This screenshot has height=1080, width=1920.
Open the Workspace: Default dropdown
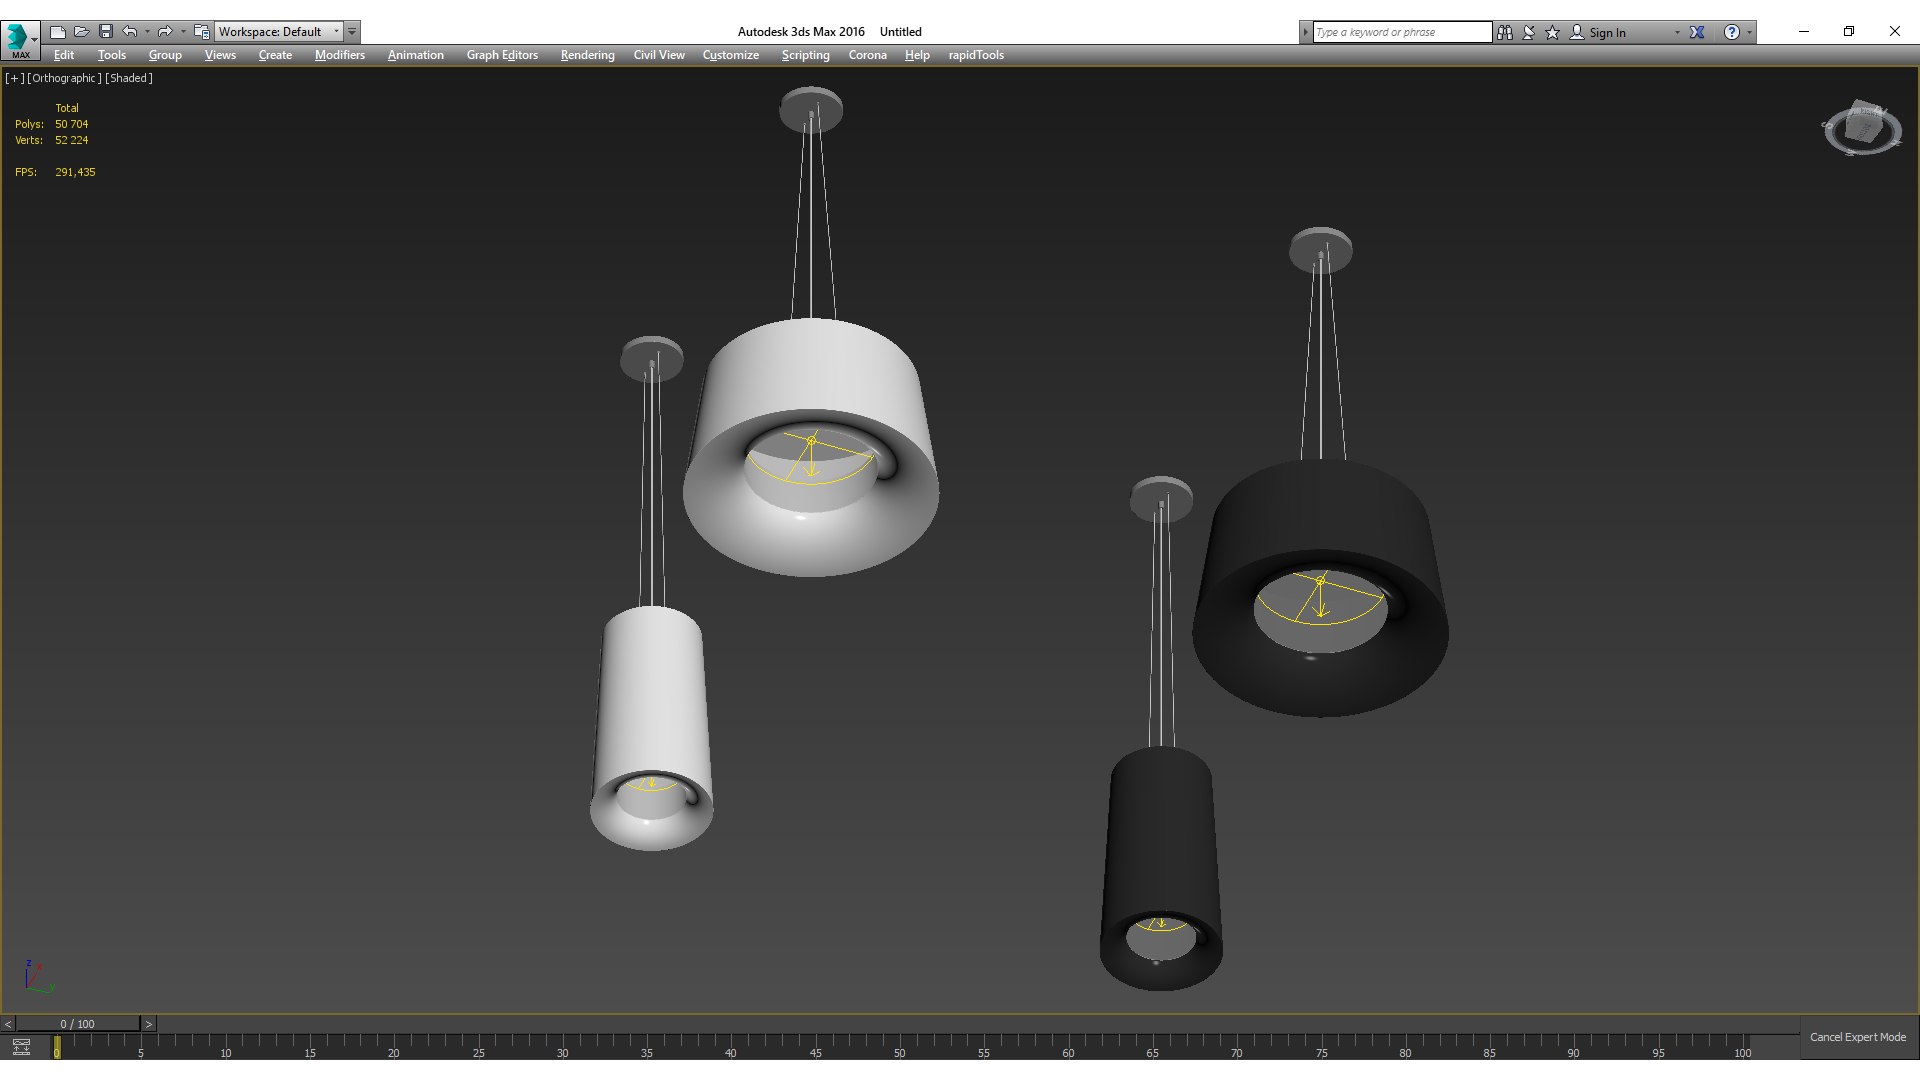(280, 32)
